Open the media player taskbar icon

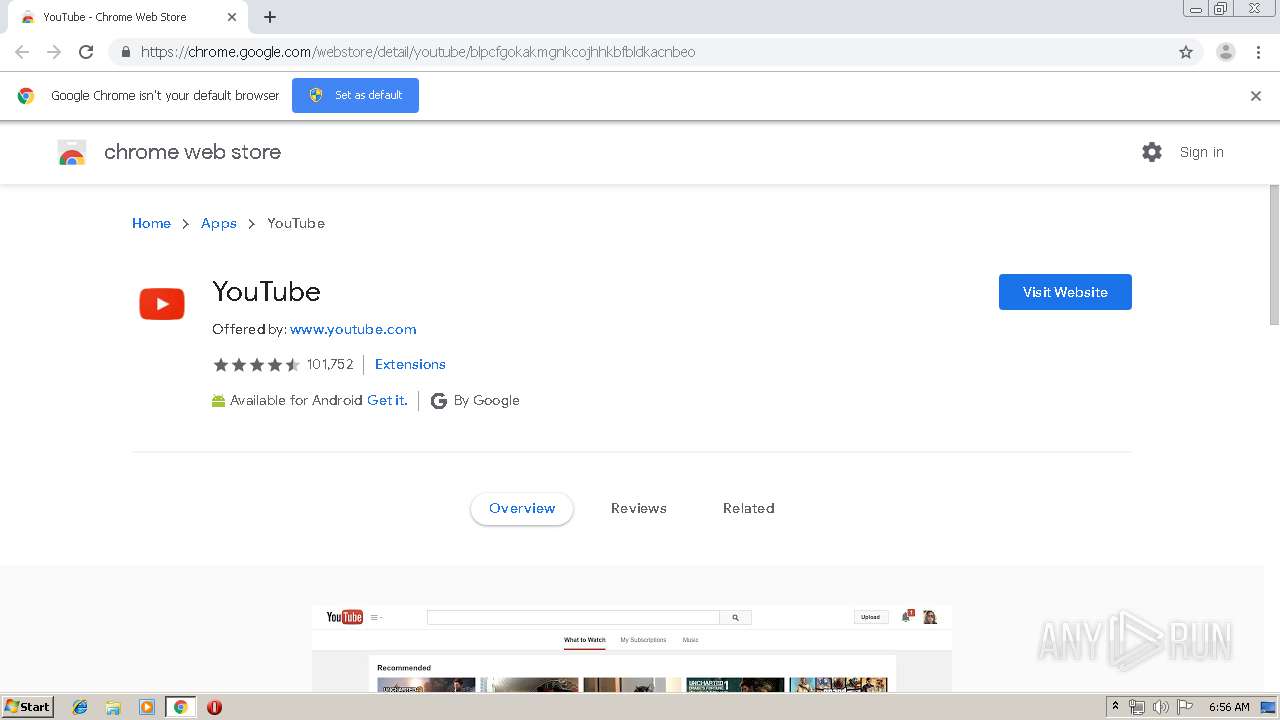pos(147,707)
